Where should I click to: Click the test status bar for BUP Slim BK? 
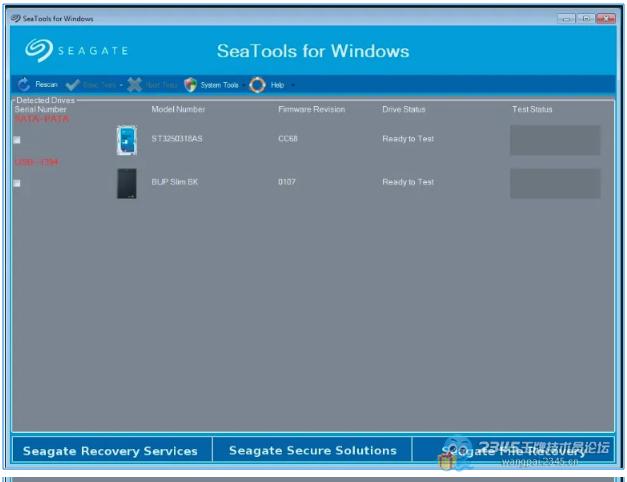point(555,183)
